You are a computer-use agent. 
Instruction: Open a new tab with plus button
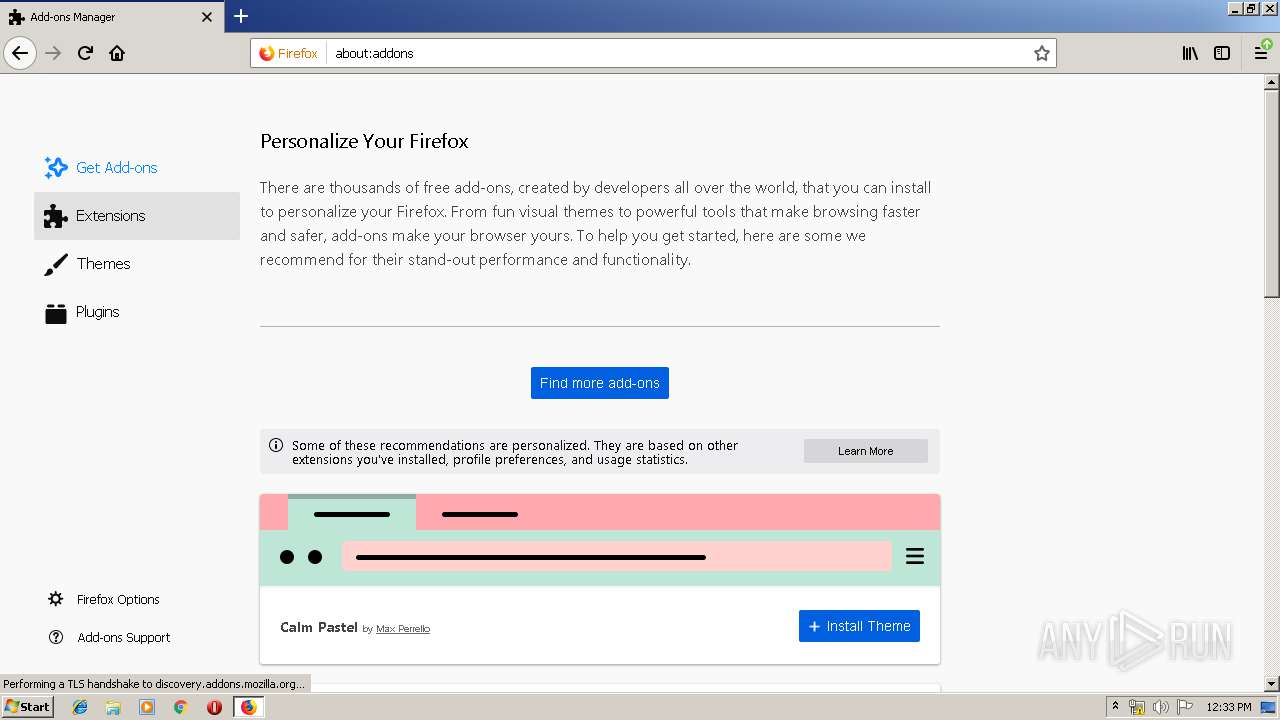241,16
